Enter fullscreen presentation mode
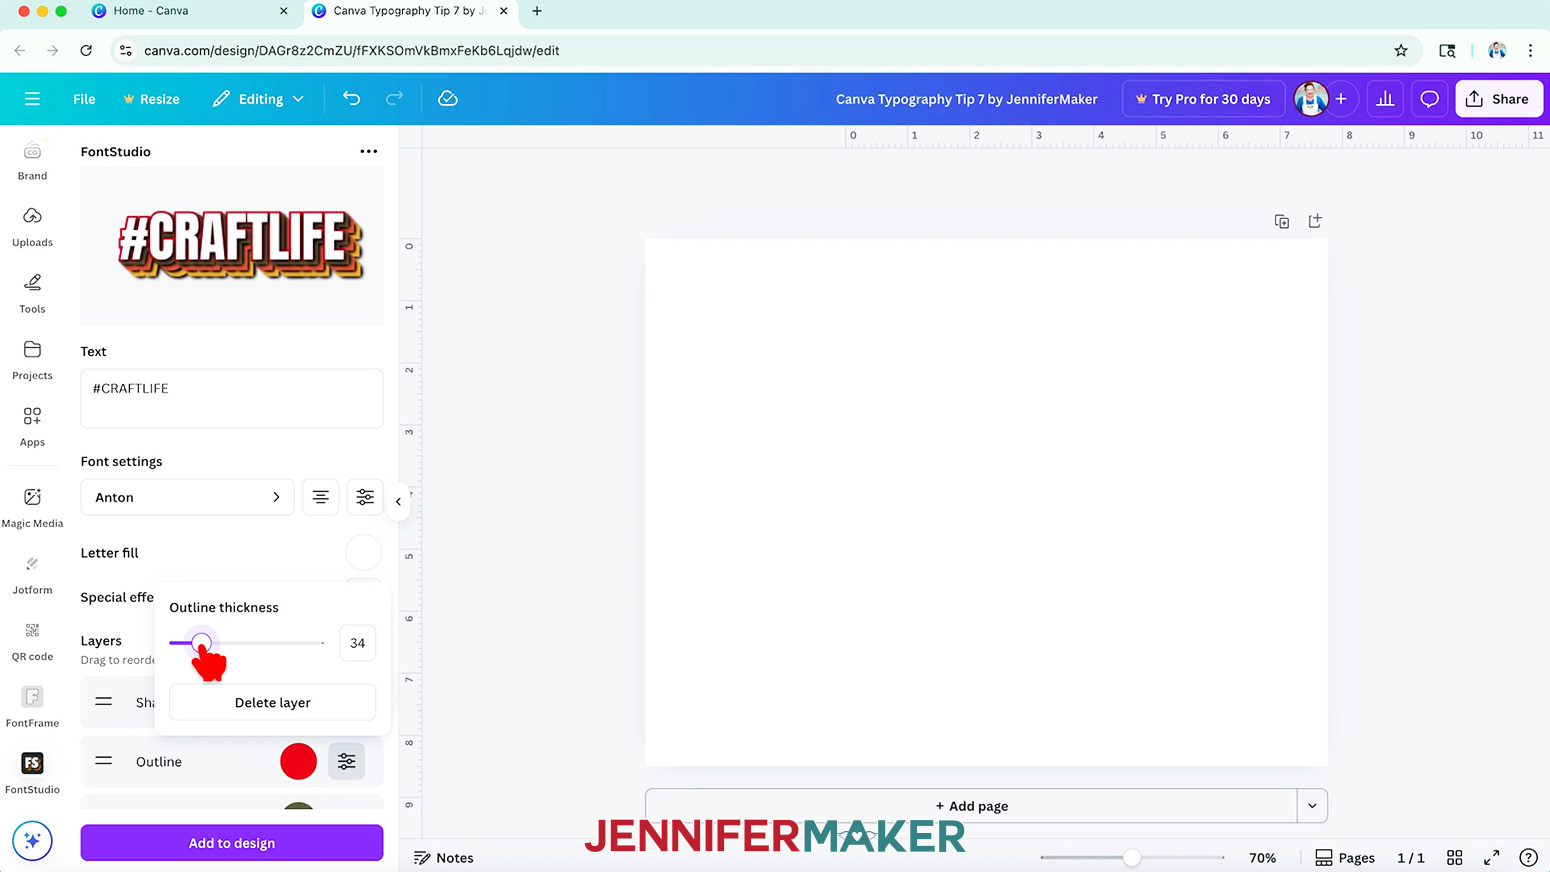1550x872 pixels. tap(1491, 858)
